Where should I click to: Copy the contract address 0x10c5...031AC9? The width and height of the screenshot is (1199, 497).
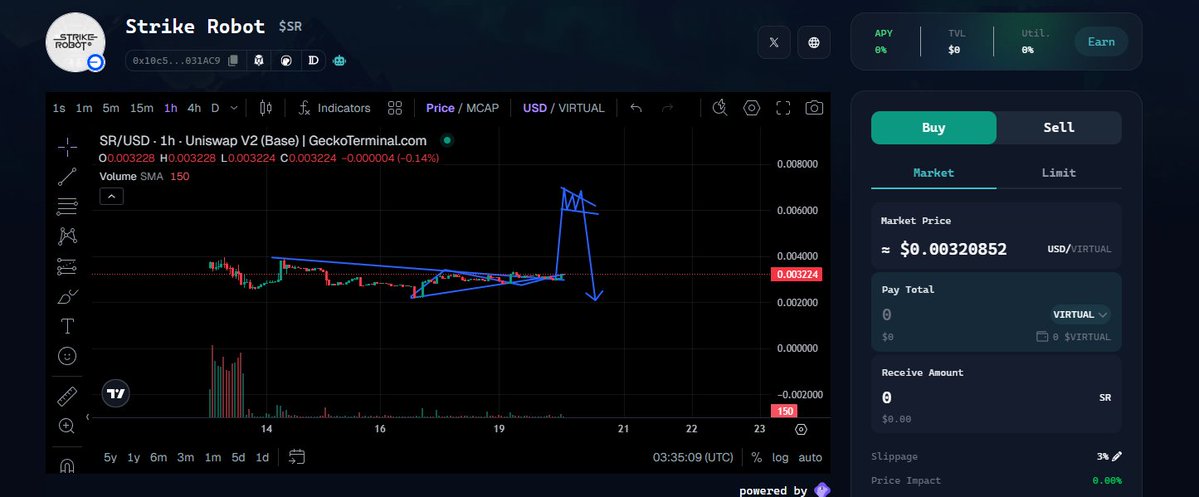pyautogui.click(x=233, y=60)
